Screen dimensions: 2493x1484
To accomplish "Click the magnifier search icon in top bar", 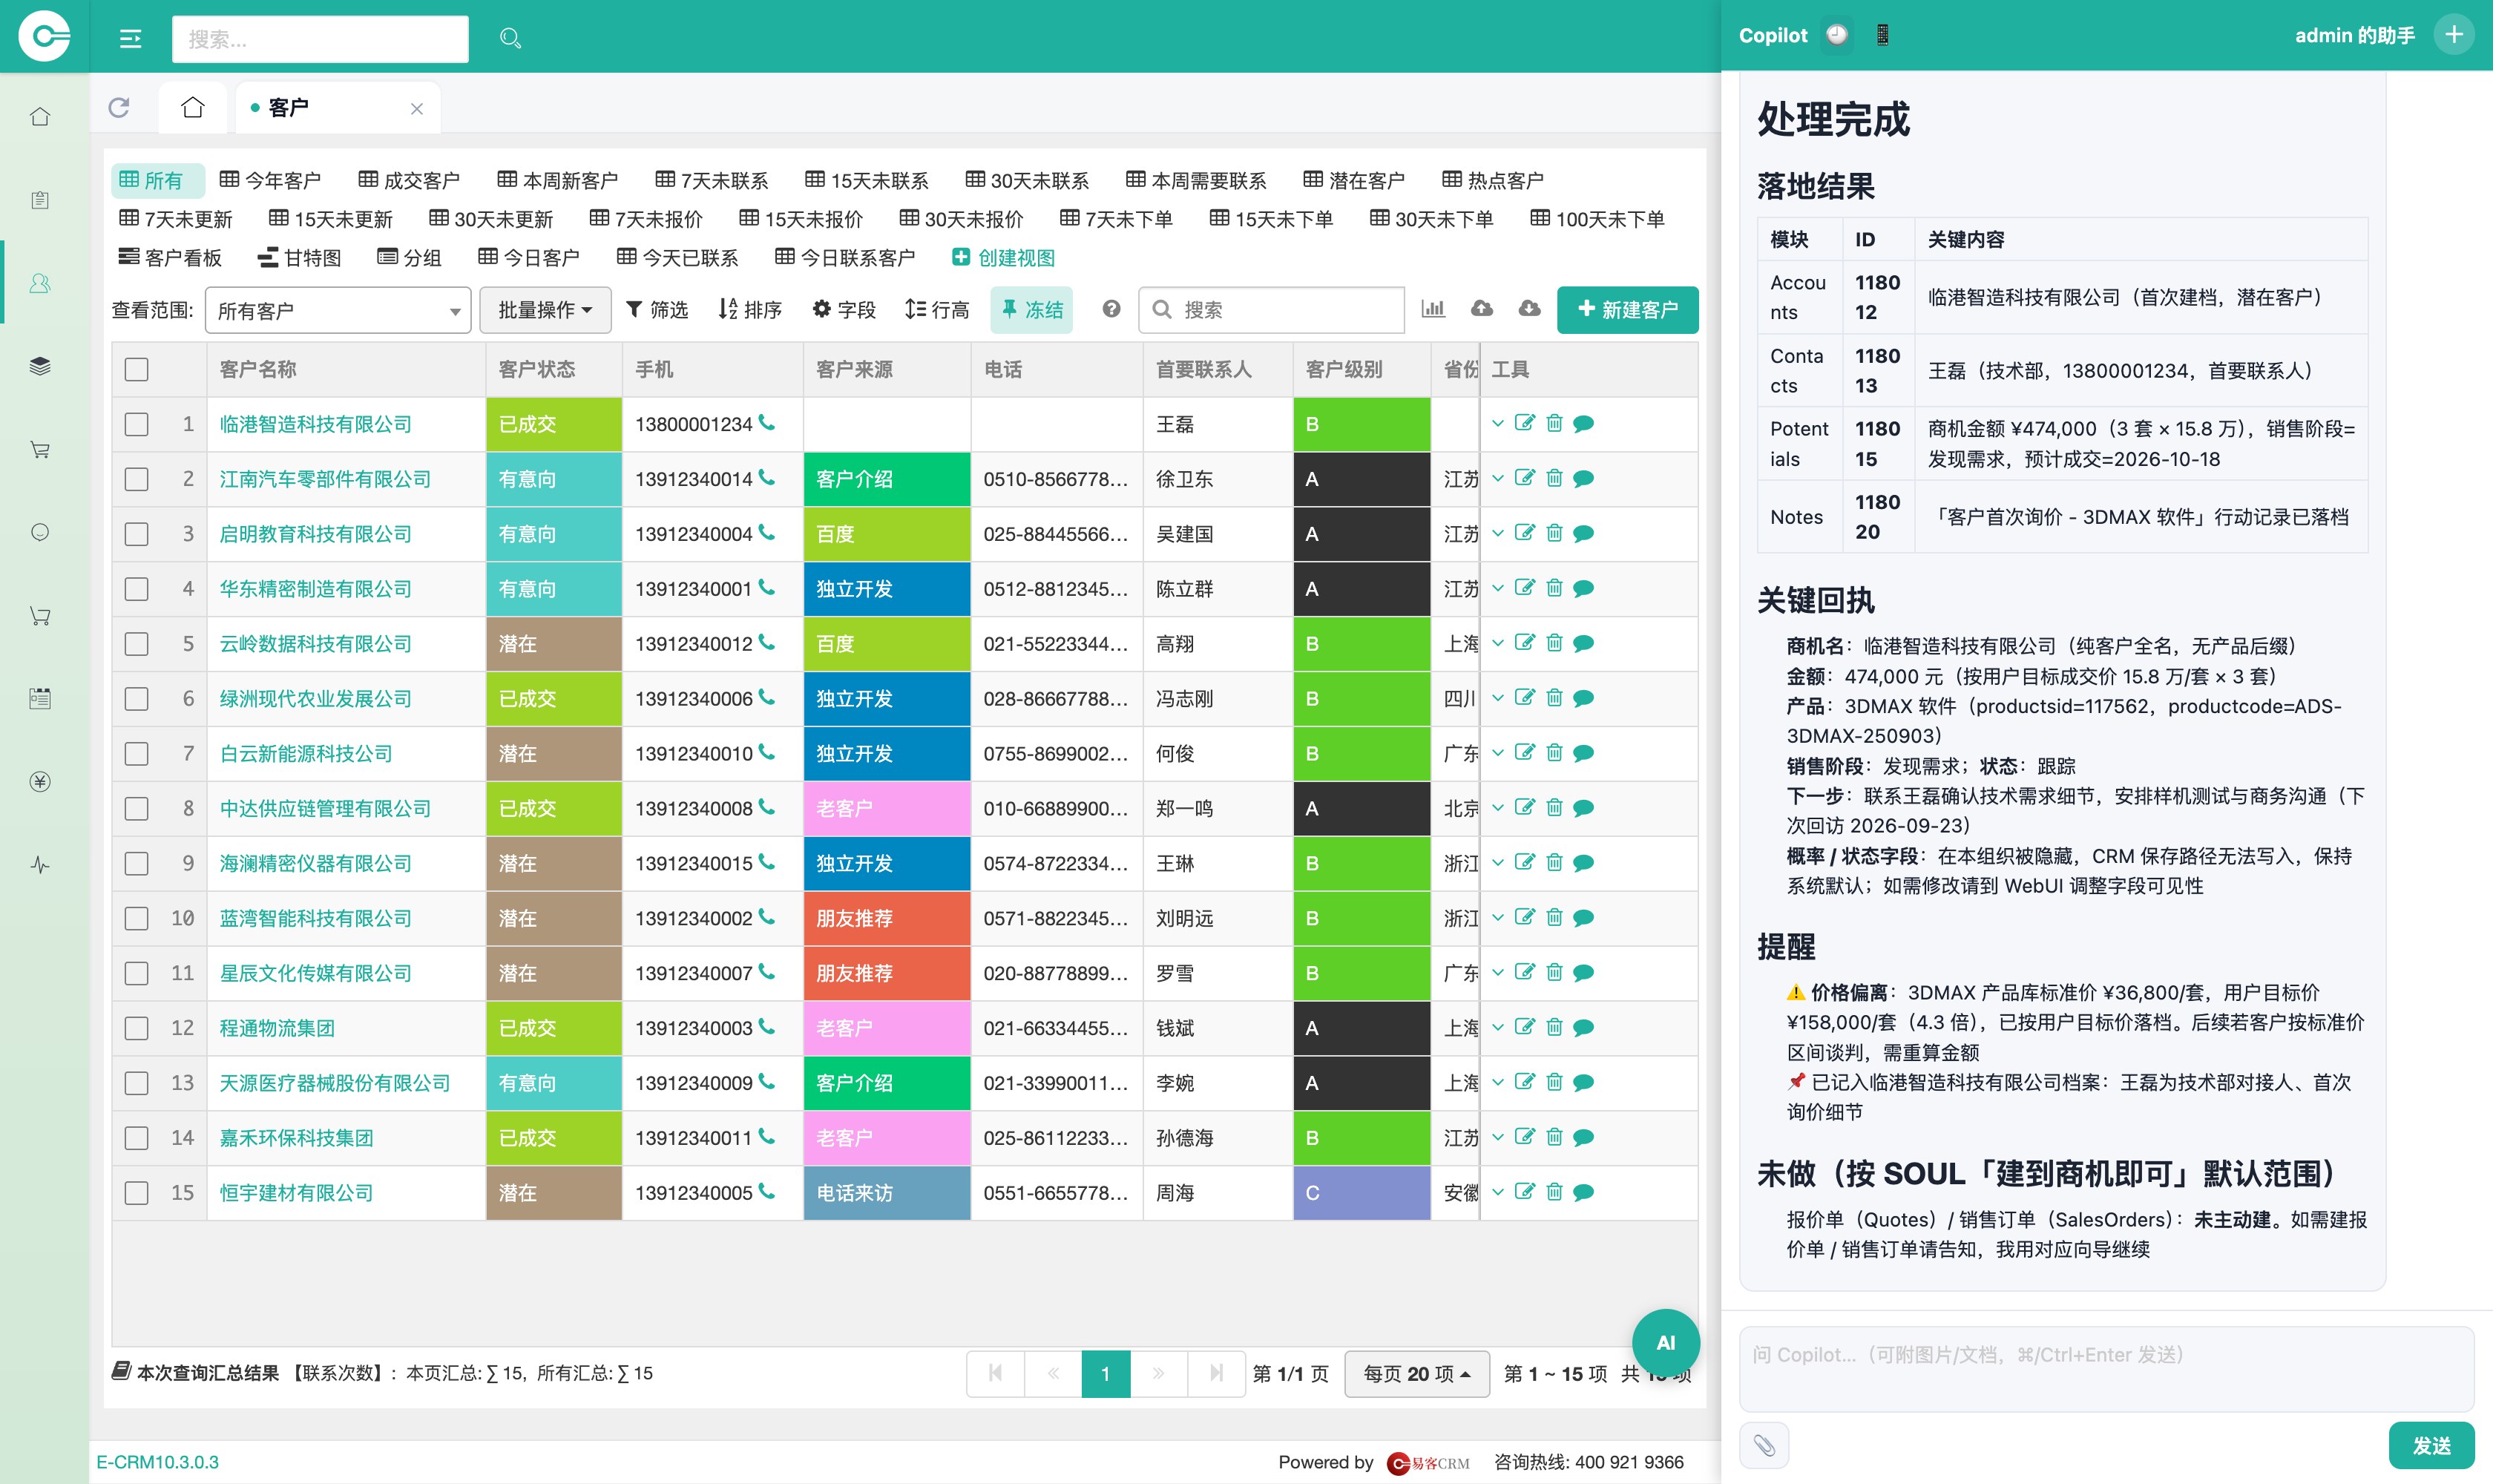I will coord(510,38).
